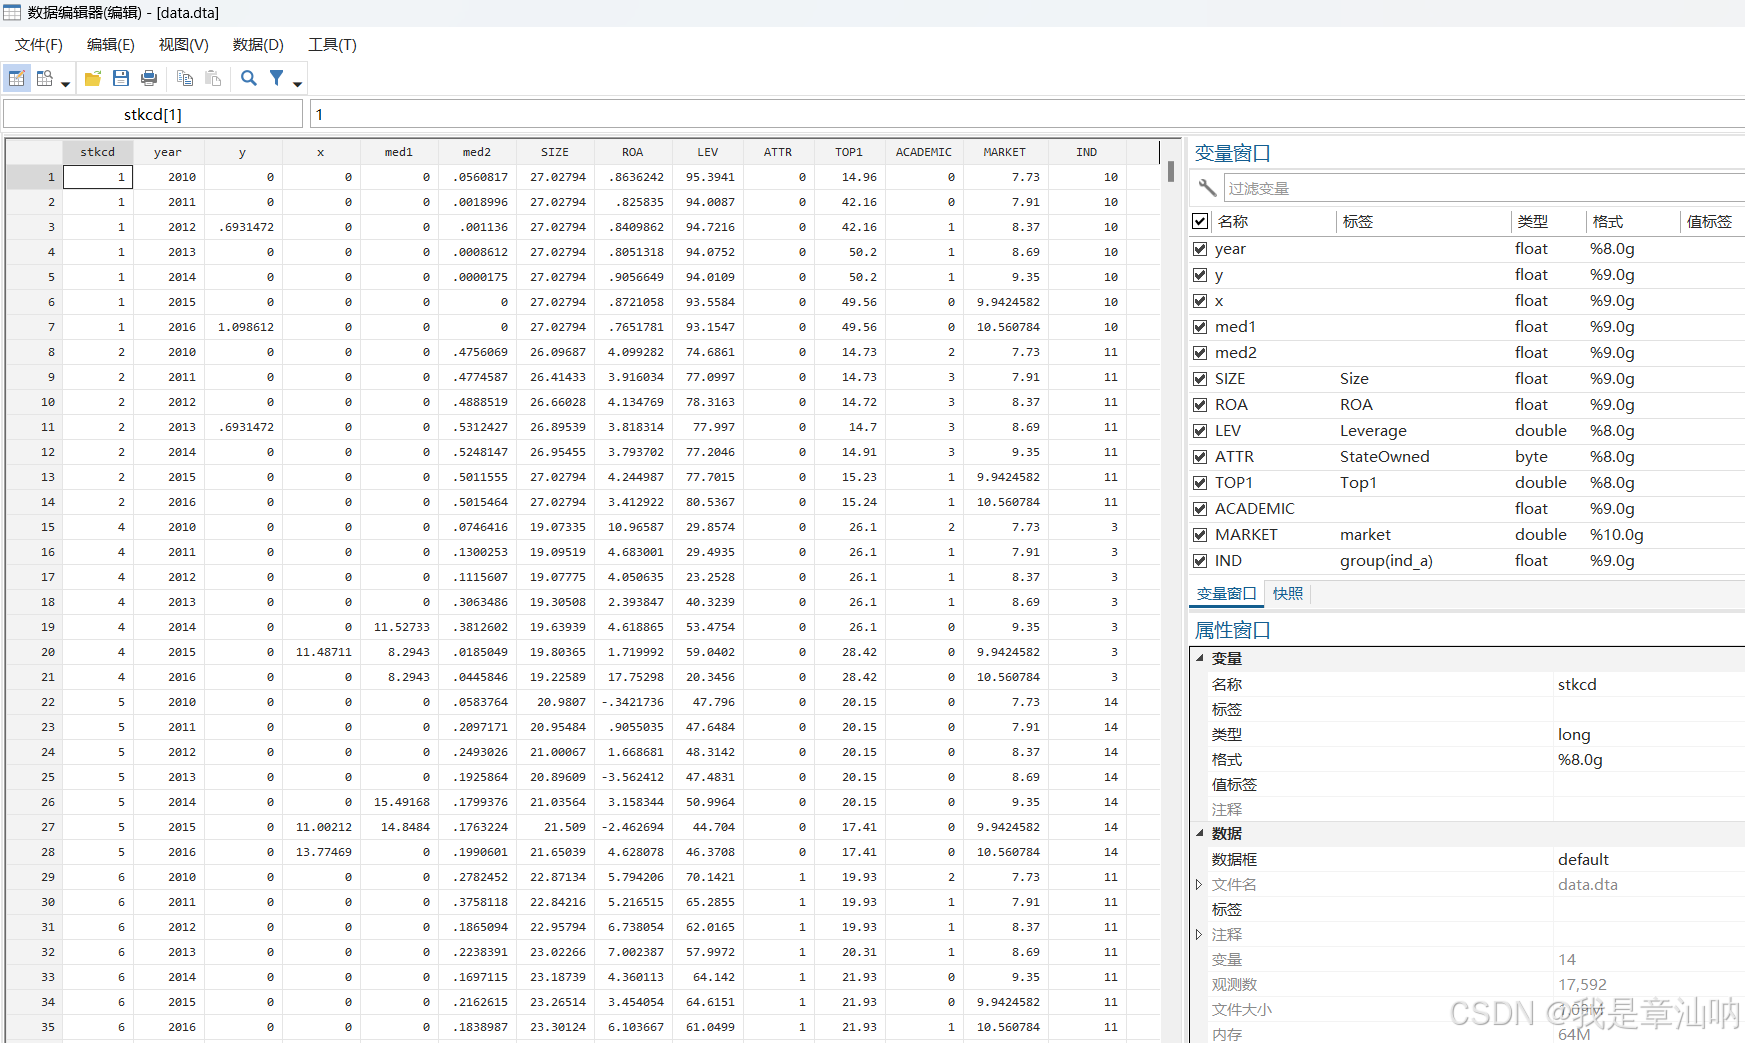
Task: Select the MARKET column header in data grid
Action: click(1004, 152)
